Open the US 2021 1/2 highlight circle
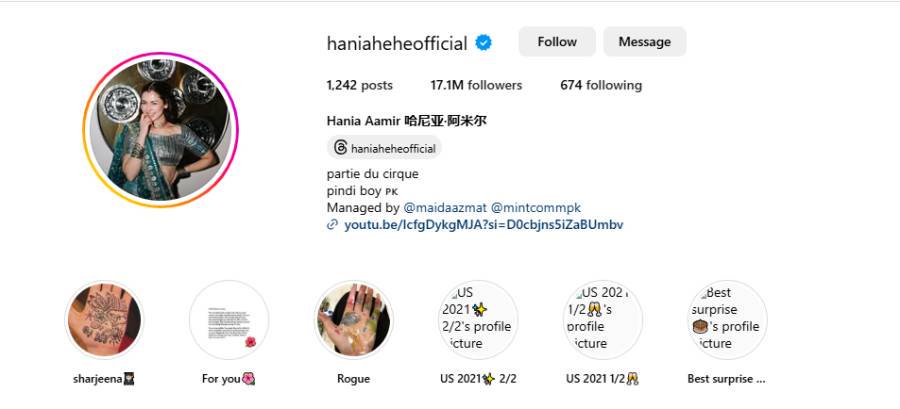 point(603,320)
